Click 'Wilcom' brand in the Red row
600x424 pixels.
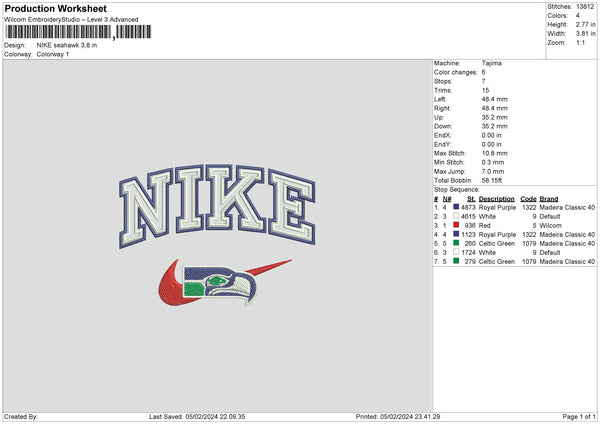pos(550,226)
